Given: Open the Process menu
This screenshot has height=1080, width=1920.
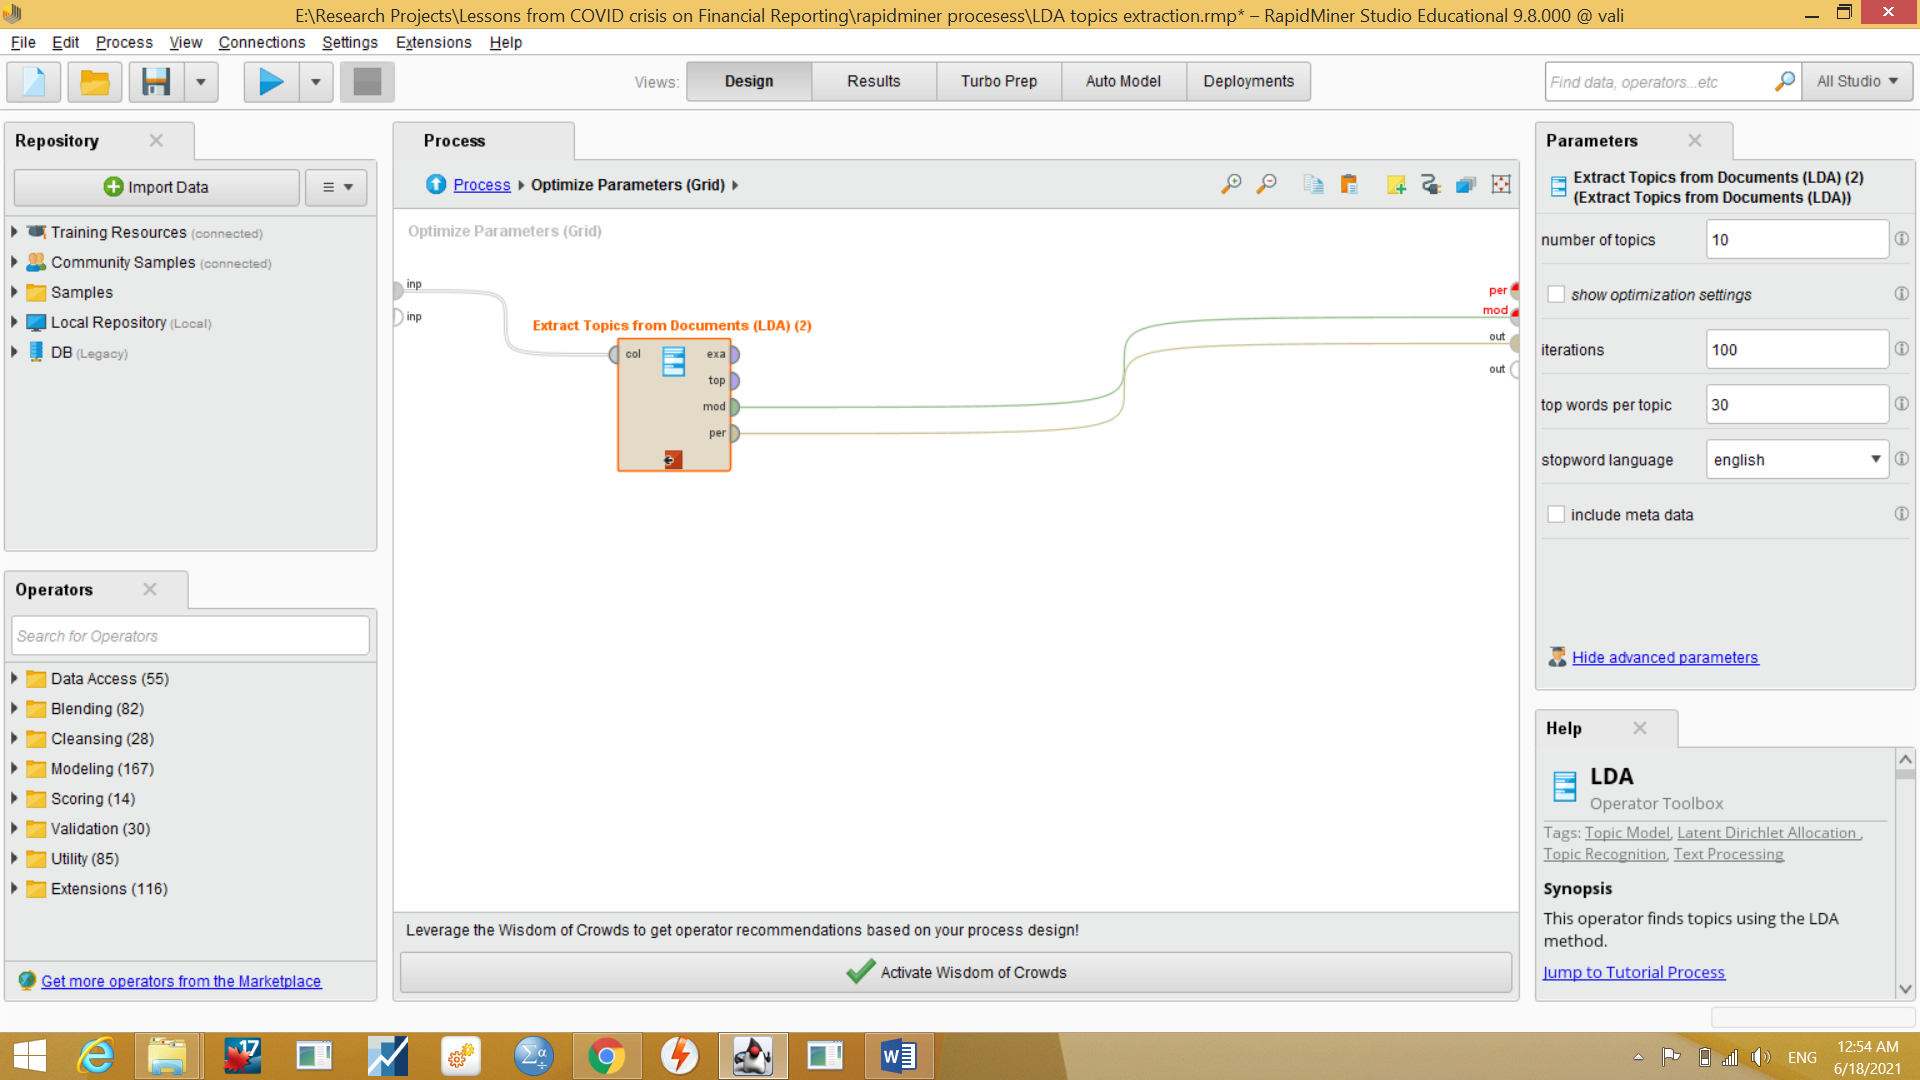Looking at the screenshot, I should pyautogui.click(x=124, y=42).
